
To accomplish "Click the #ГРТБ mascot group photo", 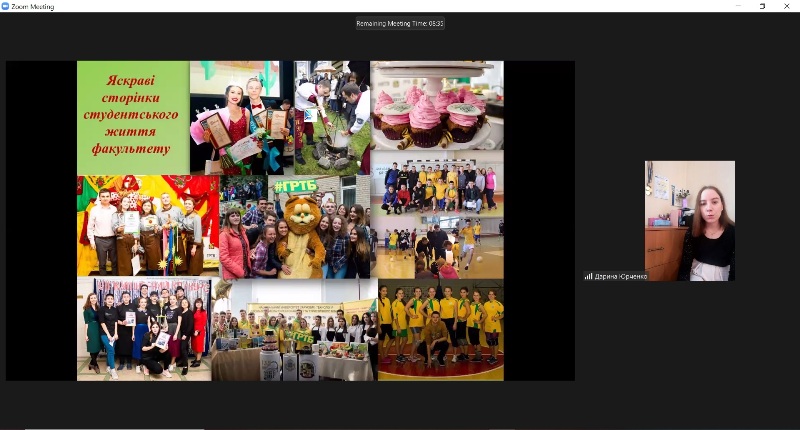I will (x=295, y=227).
